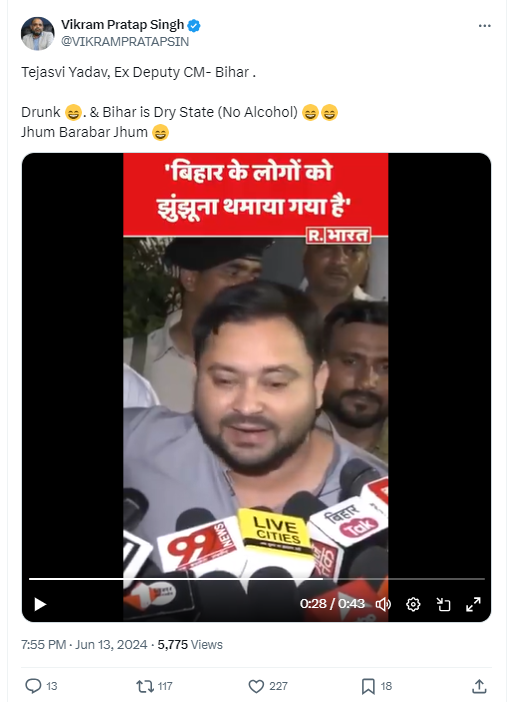Mute the video sound
The width and height of the screenshot is (511, 702).
click(383, 604)
